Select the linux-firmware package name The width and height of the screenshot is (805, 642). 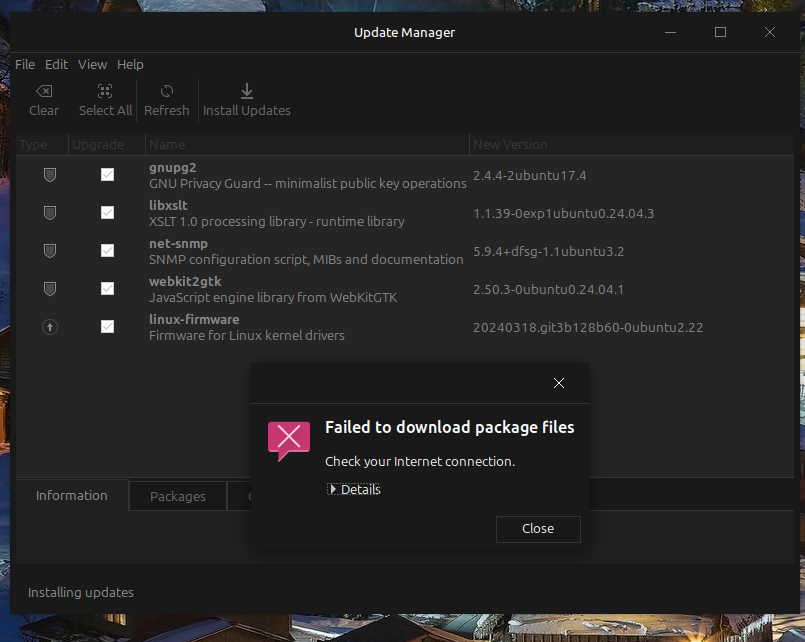194,319
